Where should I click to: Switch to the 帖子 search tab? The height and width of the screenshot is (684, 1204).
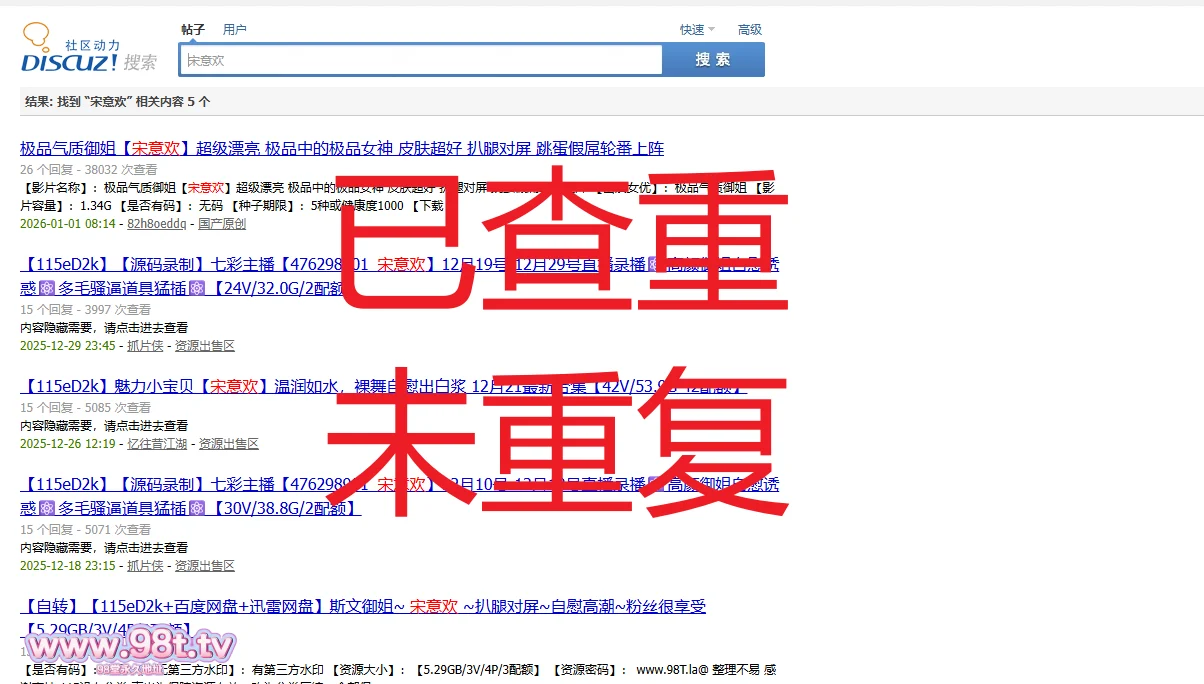click(193, 30)
